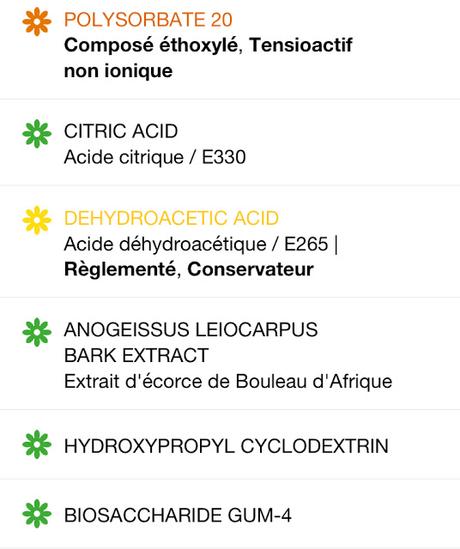This screenshot has height=549, width=460.
Task: Tap the 'non ionique' text line
Action: pyautogui.click(x=118, y=71)
